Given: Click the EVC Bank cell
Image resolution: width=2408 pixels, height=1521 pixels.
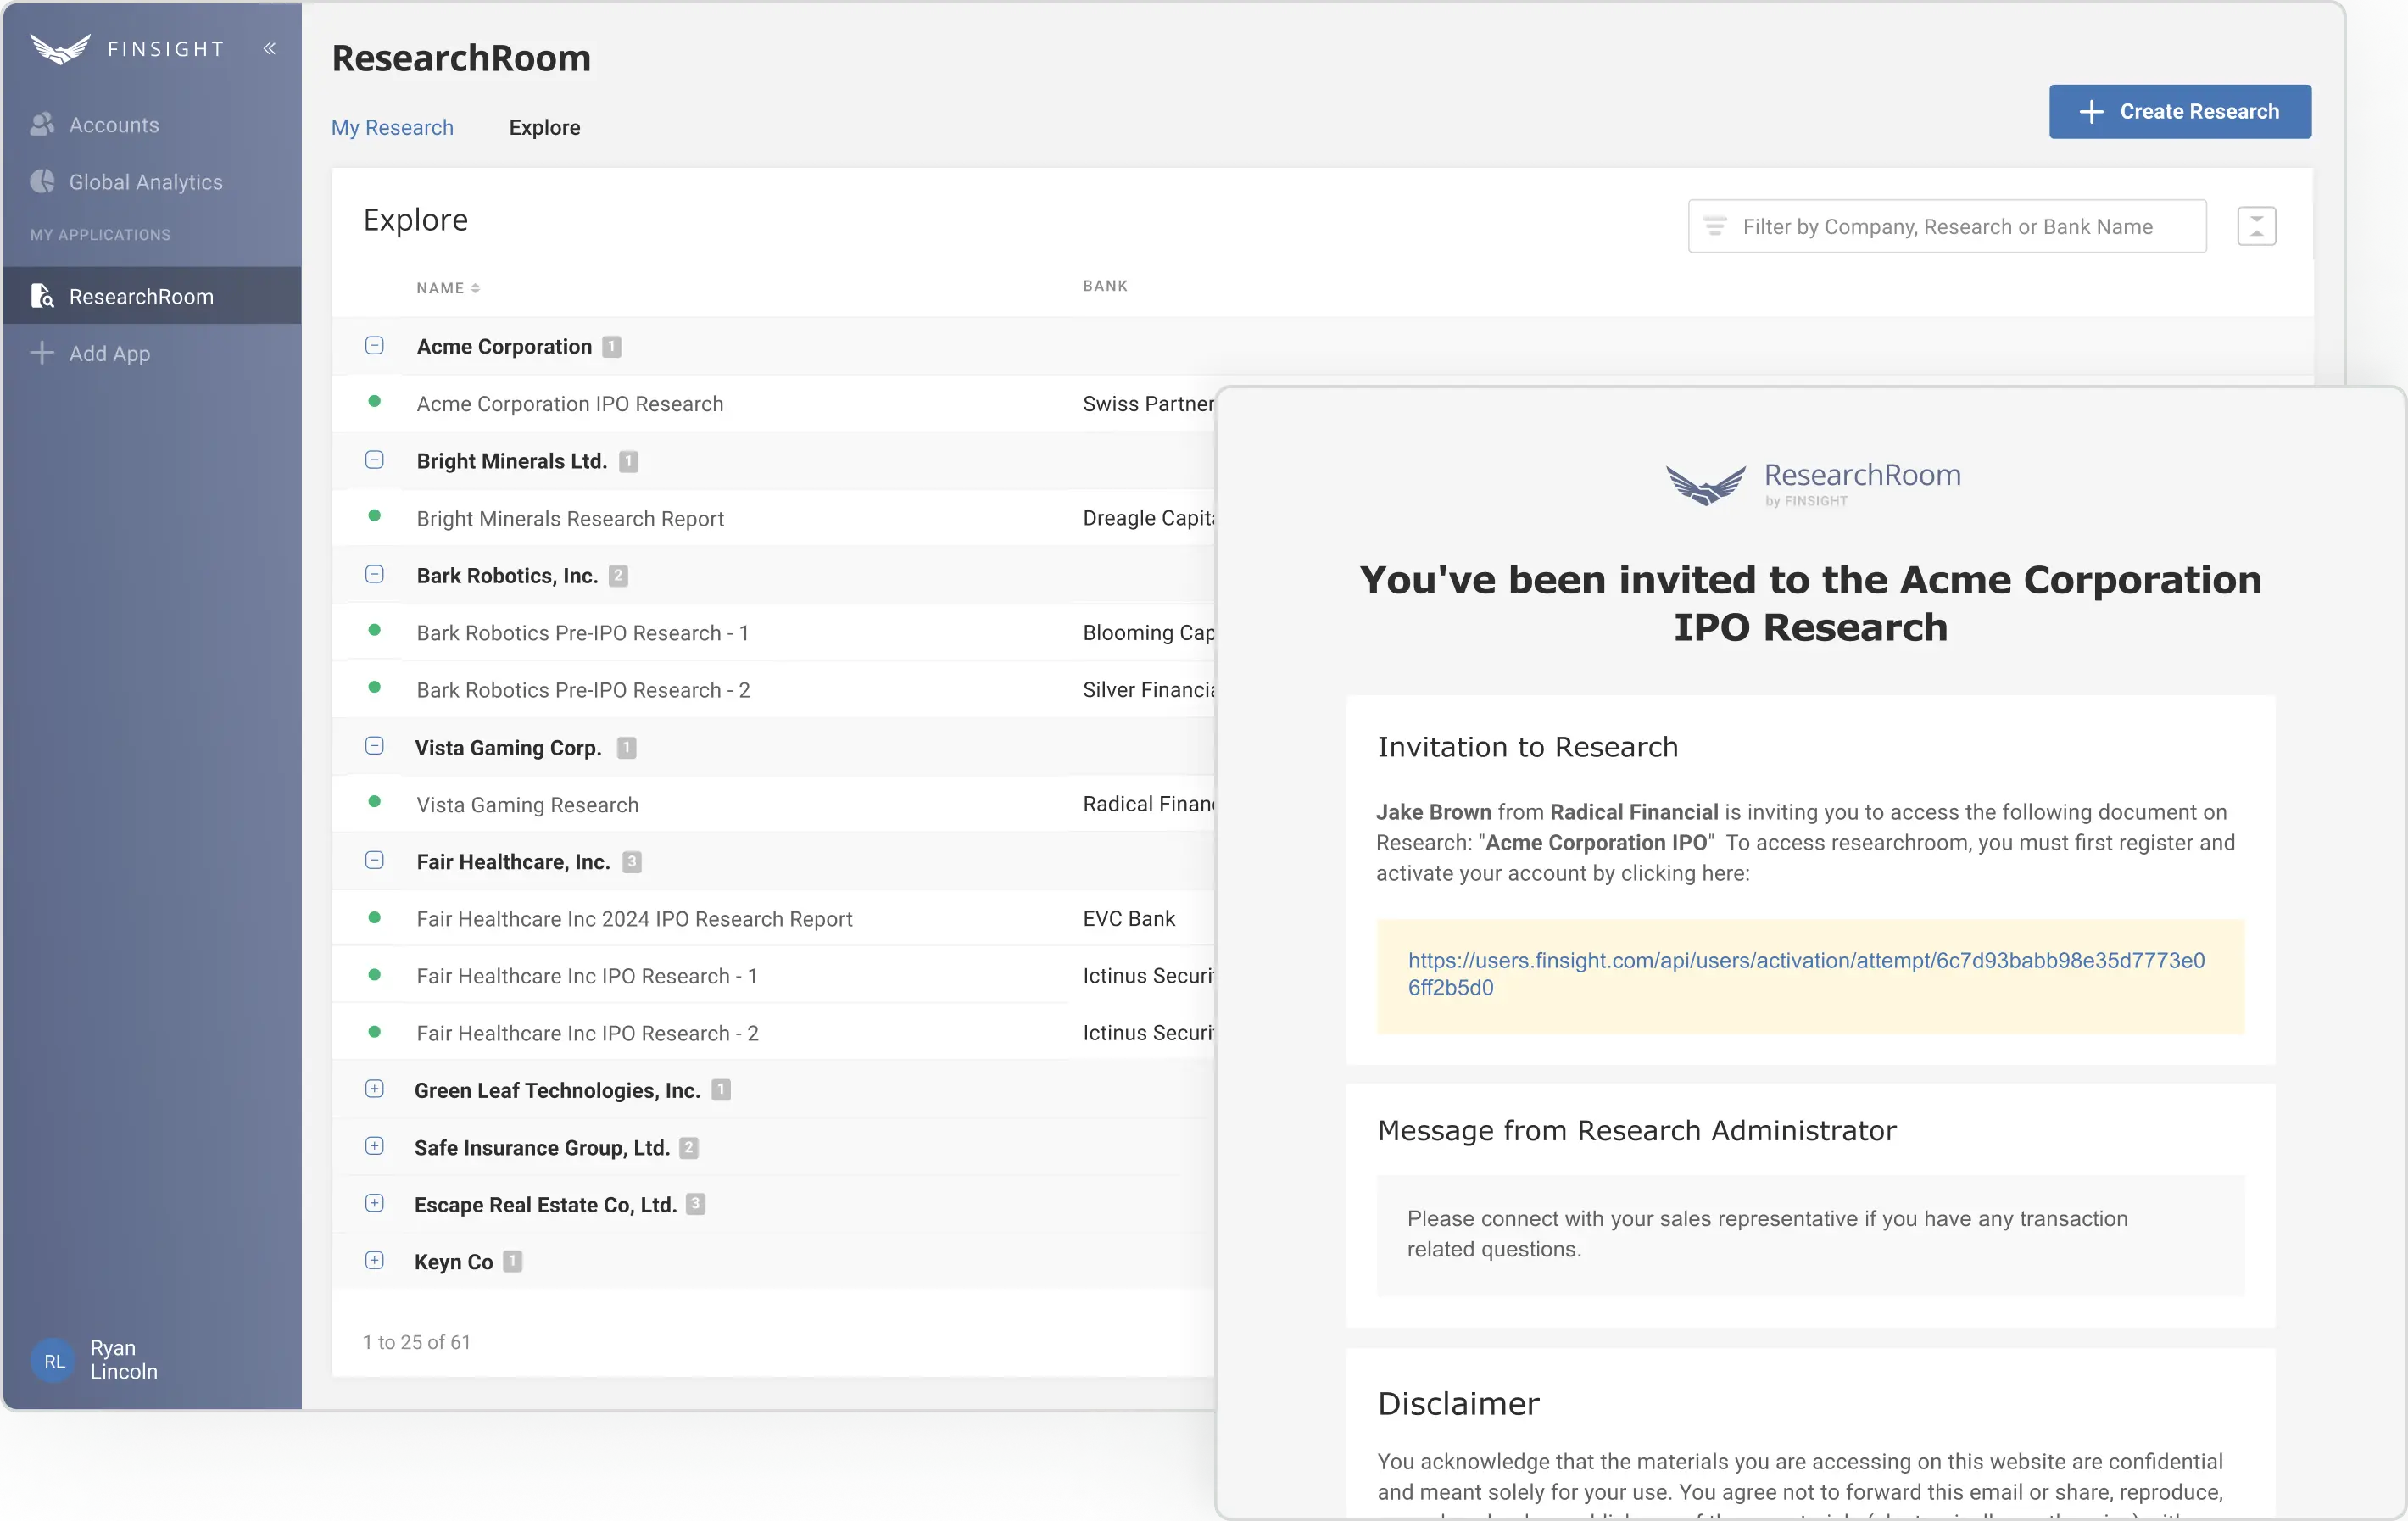Looking at the screenshot, I should pos(1129,918).
